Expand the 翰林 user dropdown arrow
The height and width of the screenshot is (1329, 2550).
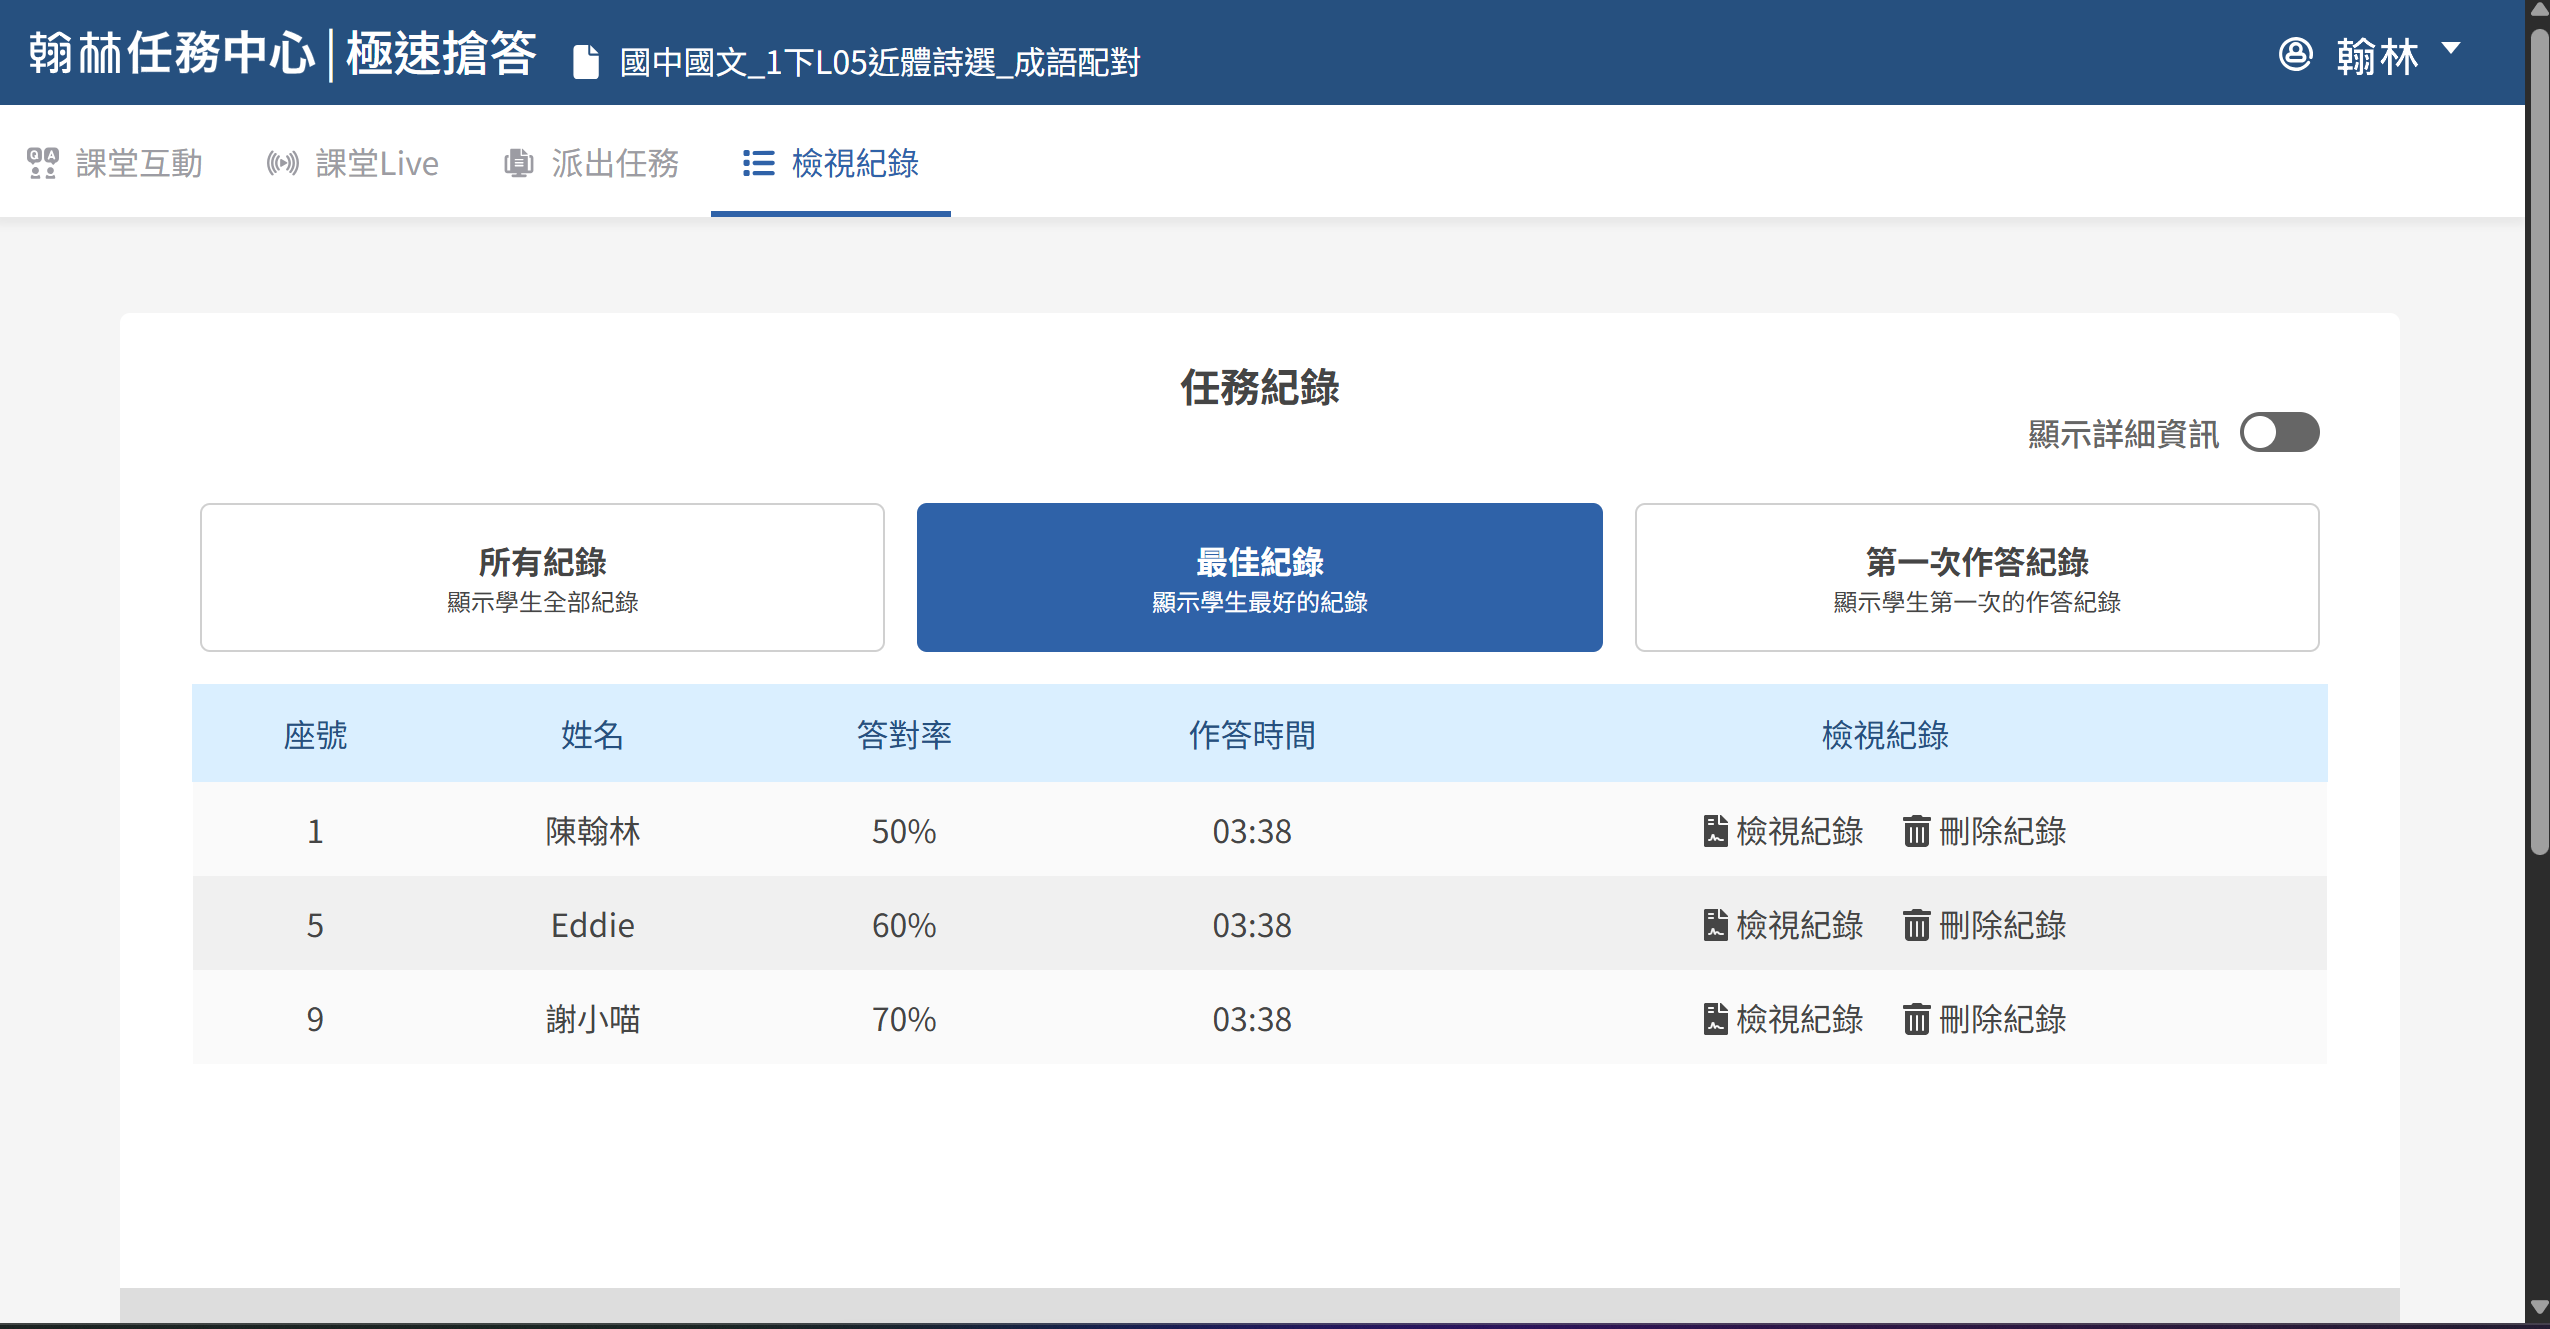pos(2450,48)
